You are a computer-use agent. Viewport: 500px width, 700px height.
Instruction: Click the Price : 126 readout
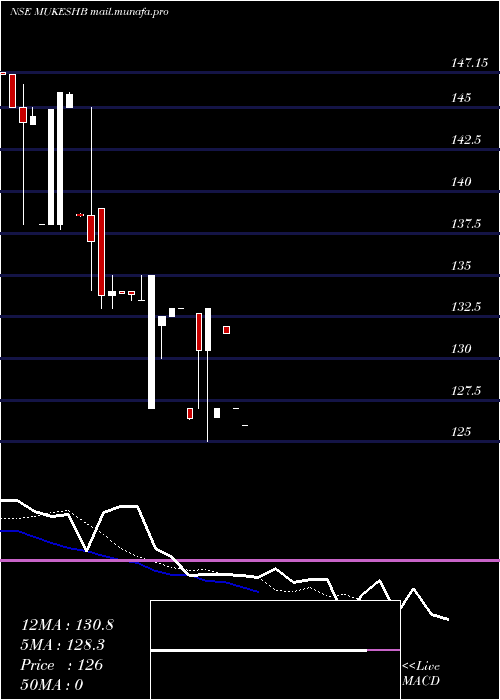coord(62,665)
